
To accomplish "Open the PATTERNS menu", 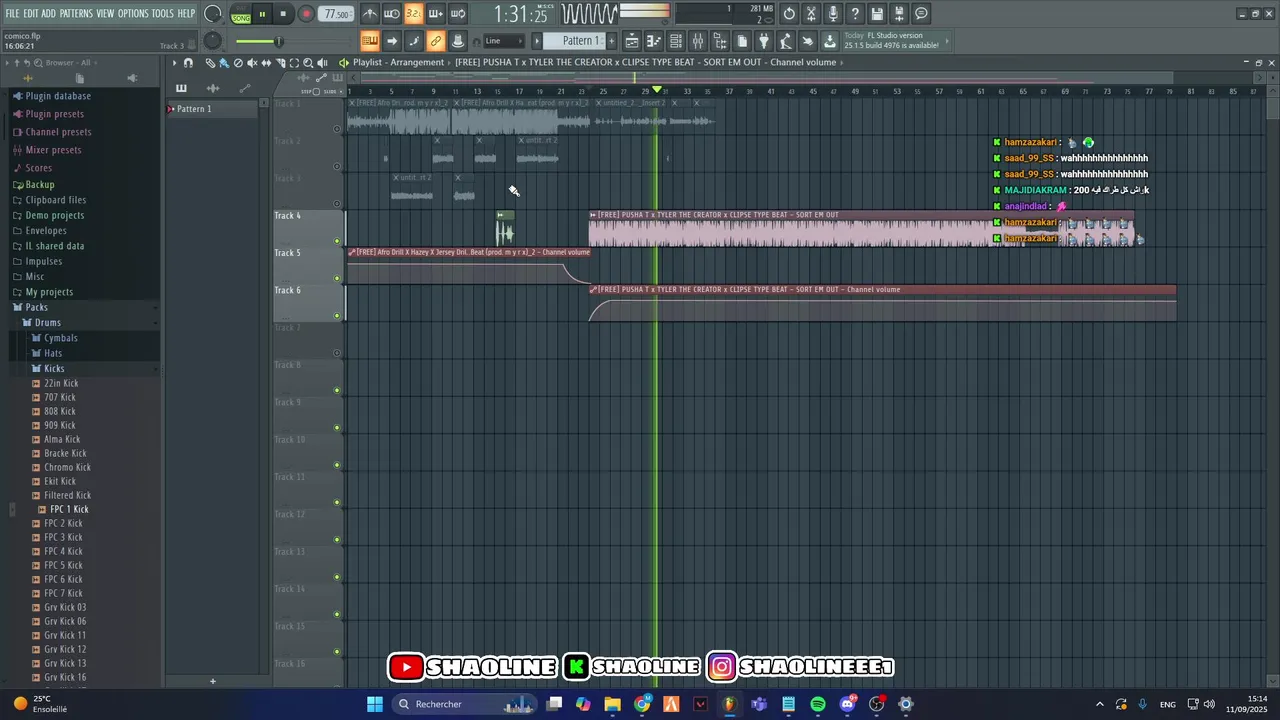I will [76, 13].
